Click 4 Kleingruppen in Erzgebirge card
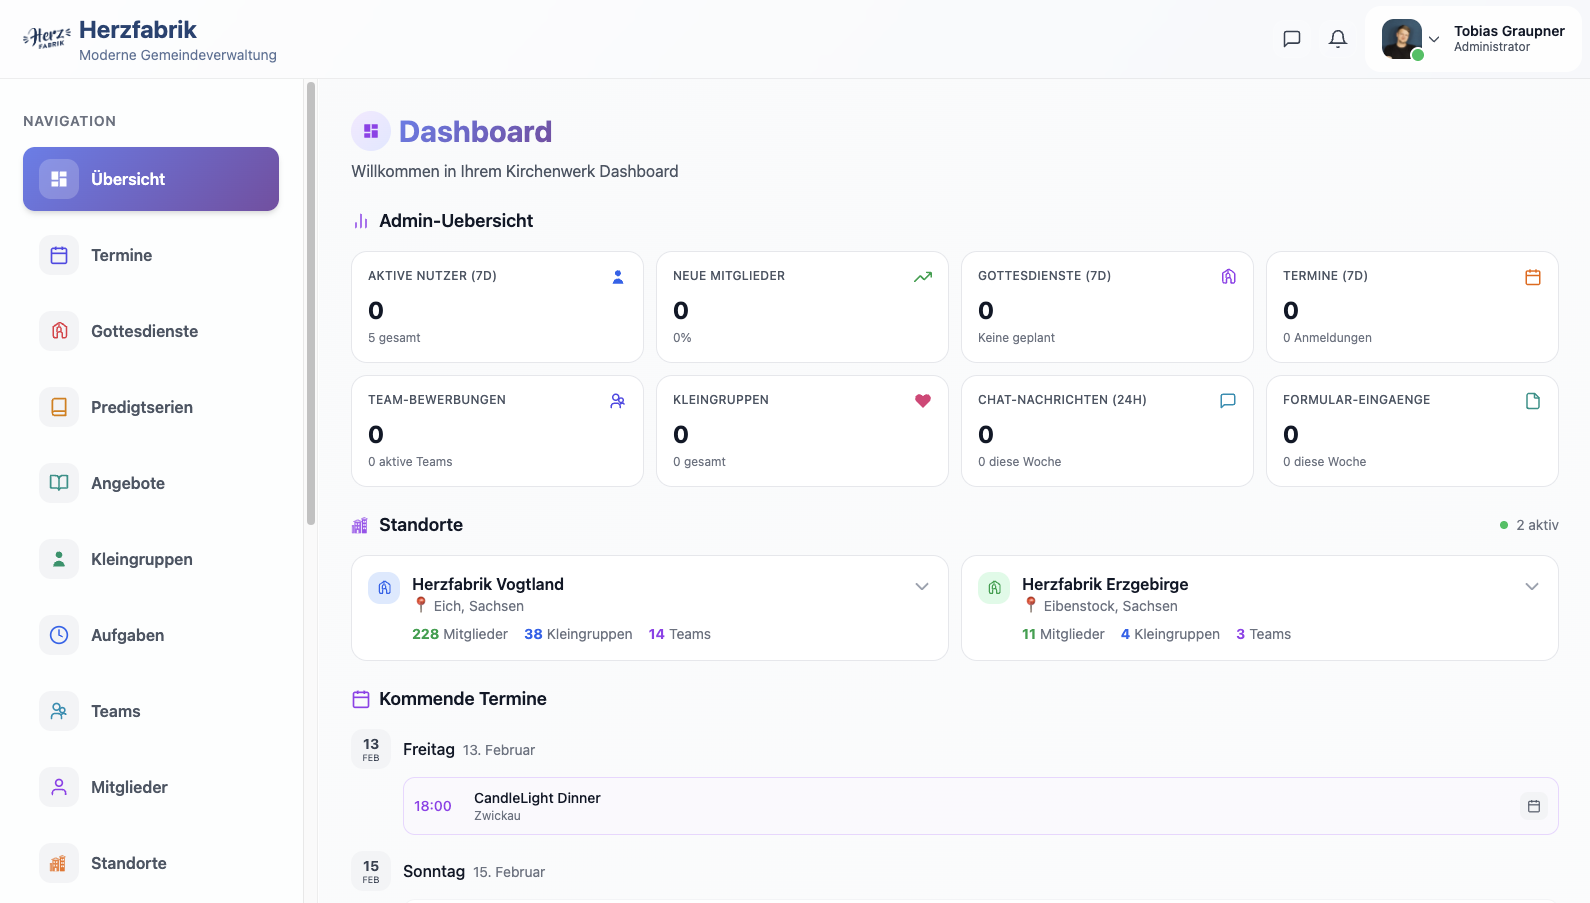This screenshot has height=903, width=1590. point(1170,634)
